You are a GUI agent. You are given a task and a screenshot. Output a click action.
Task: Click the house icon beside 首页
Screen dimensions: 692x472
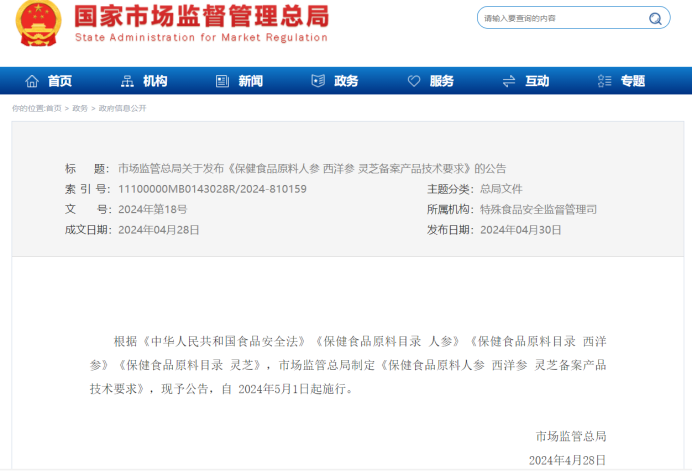coord(32,81)
